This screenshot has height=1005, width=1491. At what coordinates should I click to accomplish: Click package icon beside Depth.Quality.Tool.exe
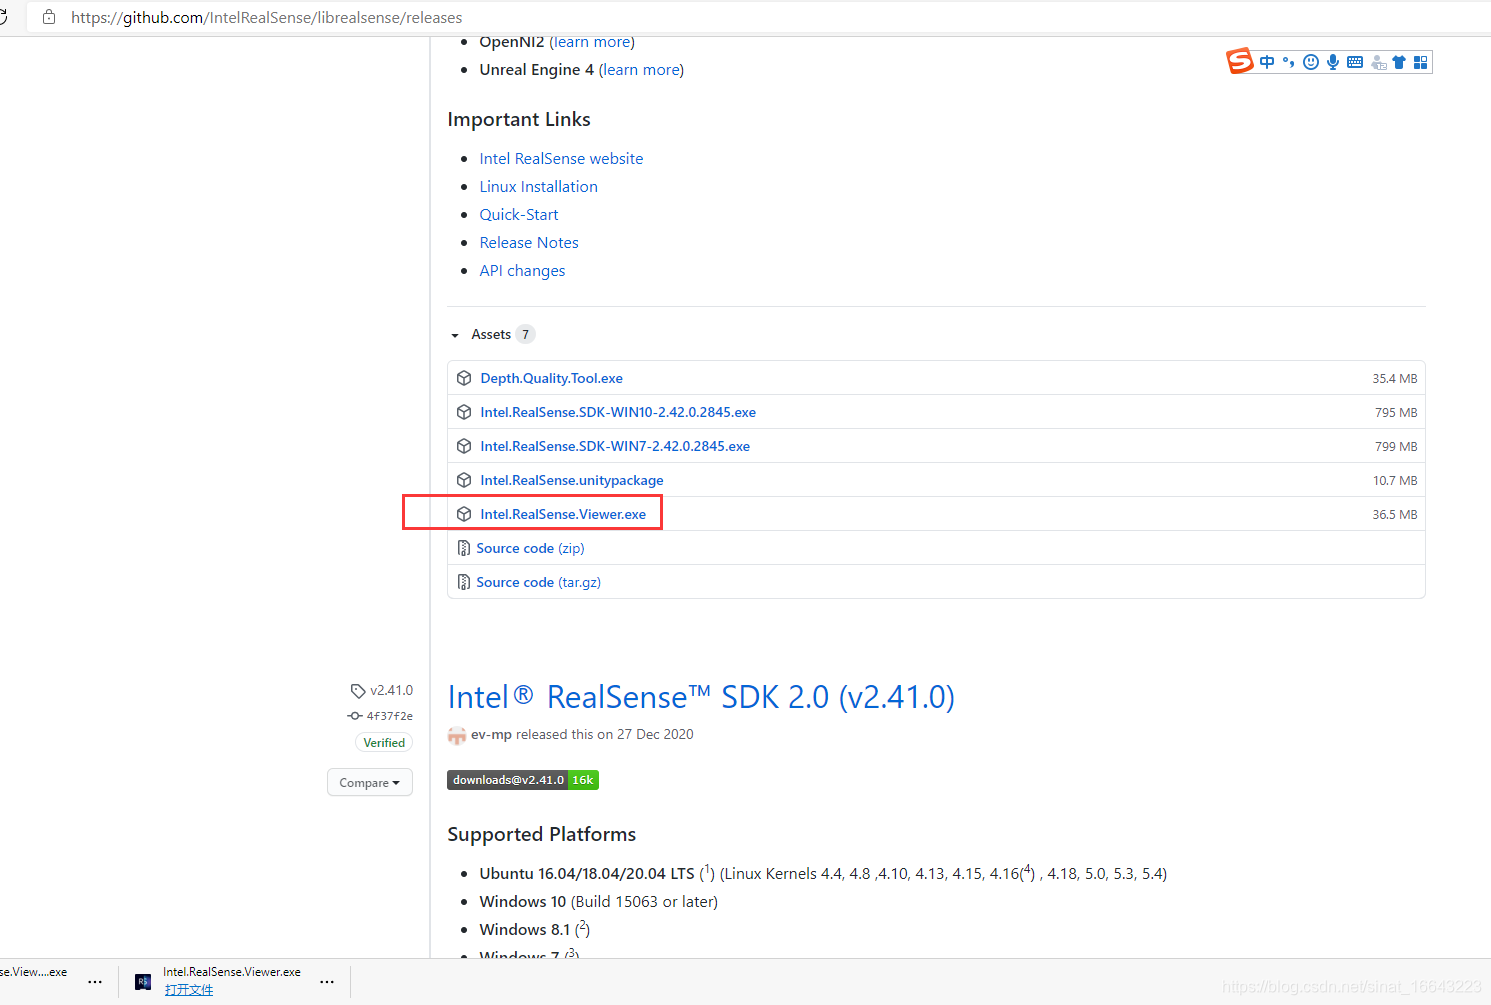coord(464,378)
